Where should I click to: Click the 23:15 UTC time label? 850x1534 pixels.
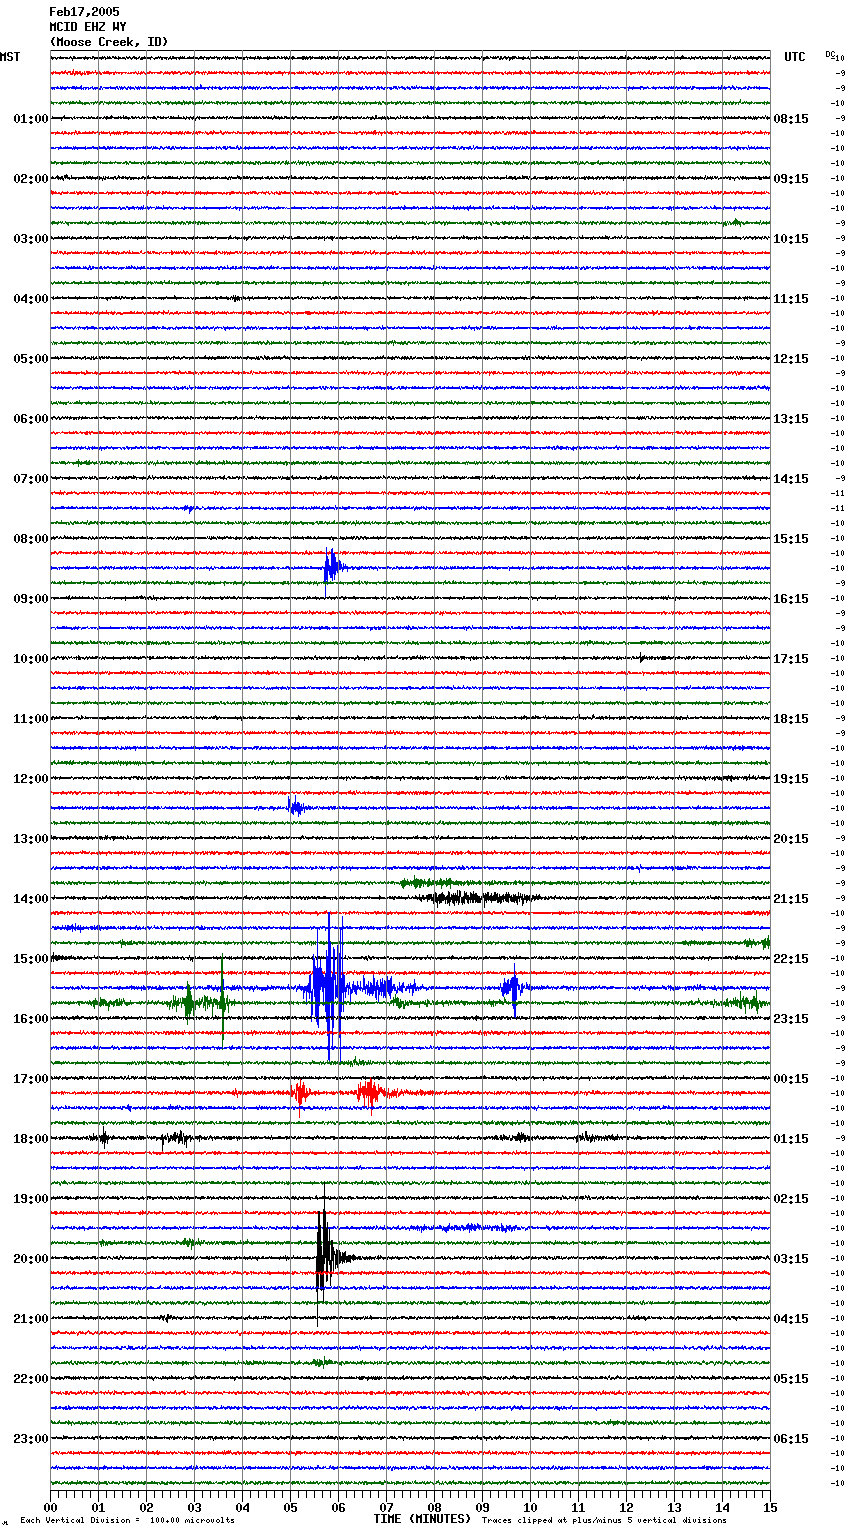tap(791, 1019)
